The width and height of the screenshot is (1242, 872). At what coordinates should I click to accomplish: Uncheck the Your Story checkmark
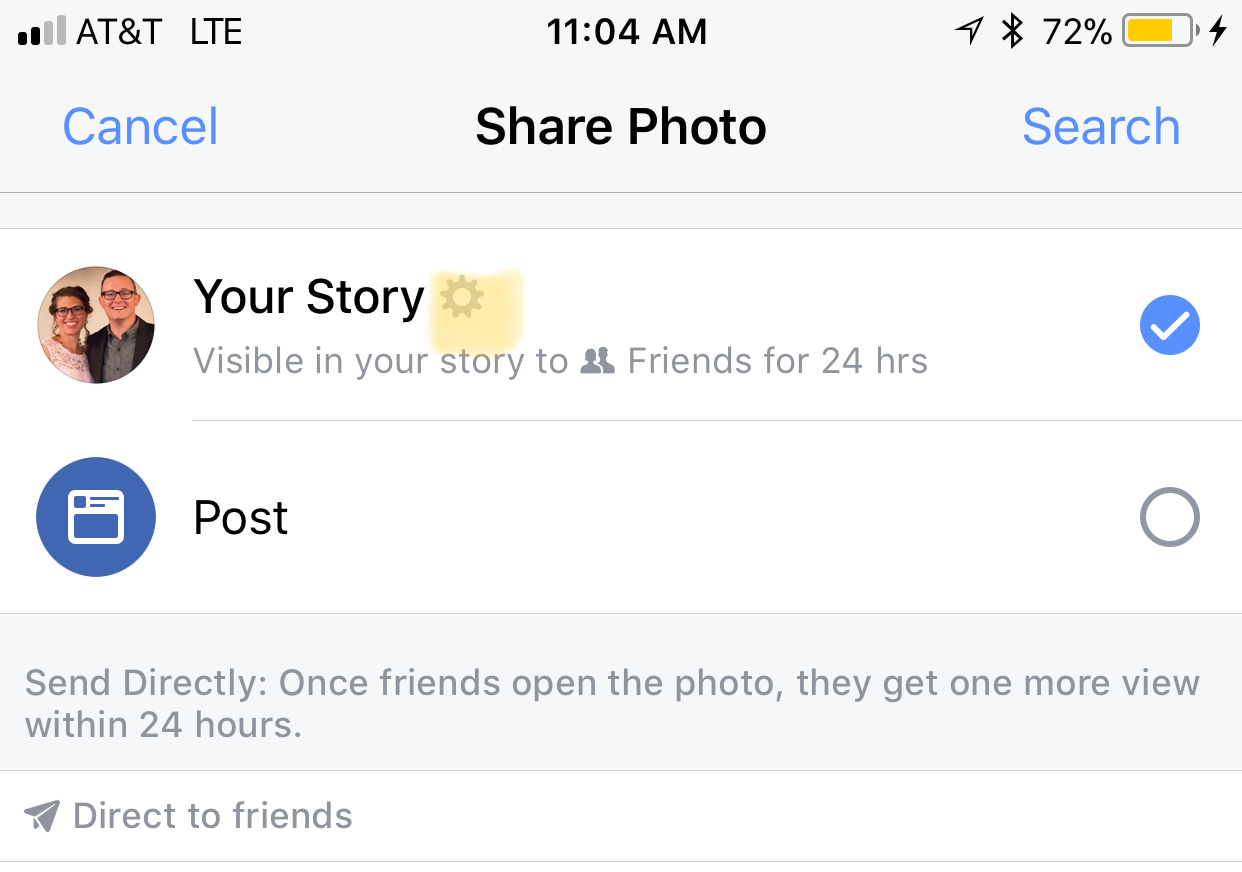click(x=1169, y=326)
